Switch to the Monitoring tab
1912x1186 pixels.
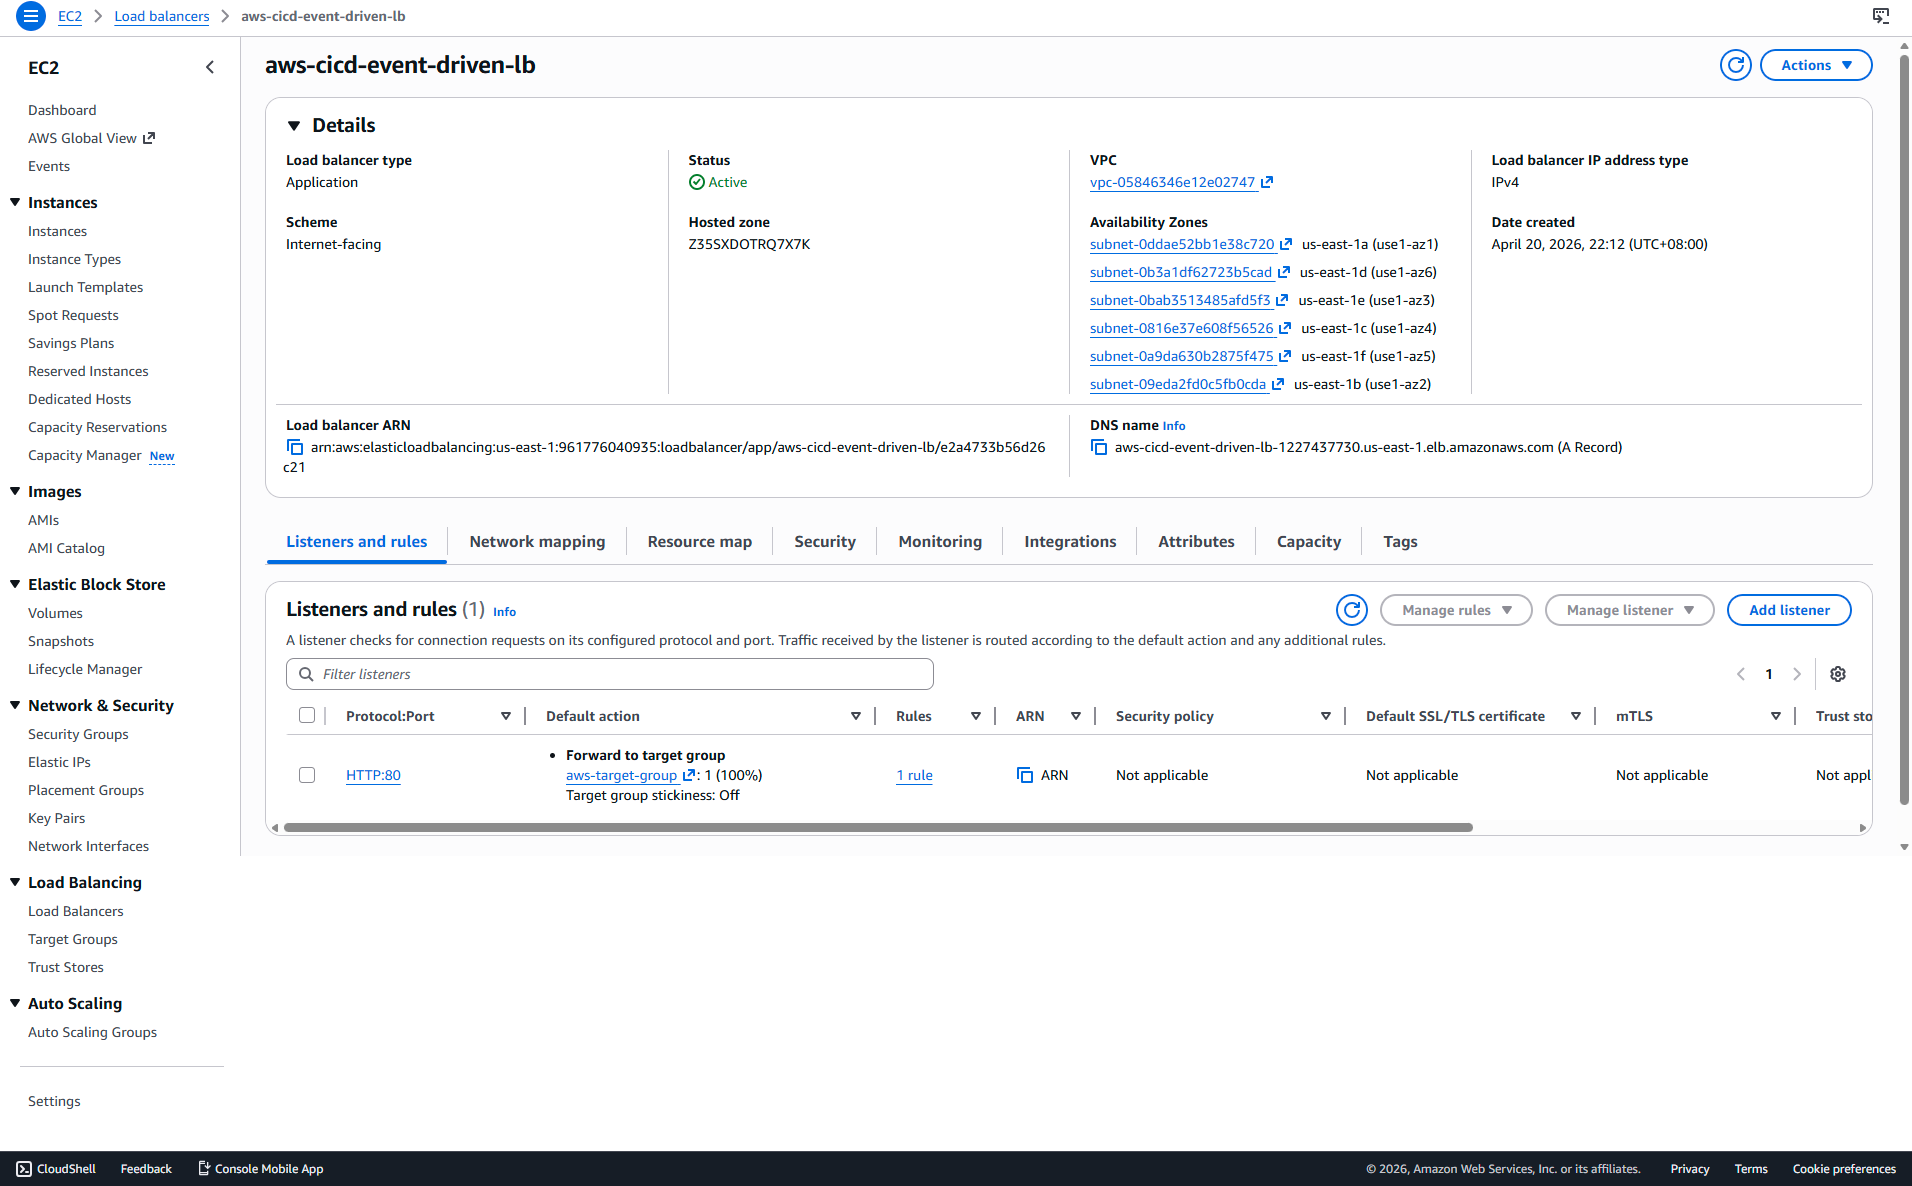(x=940, y=541)
